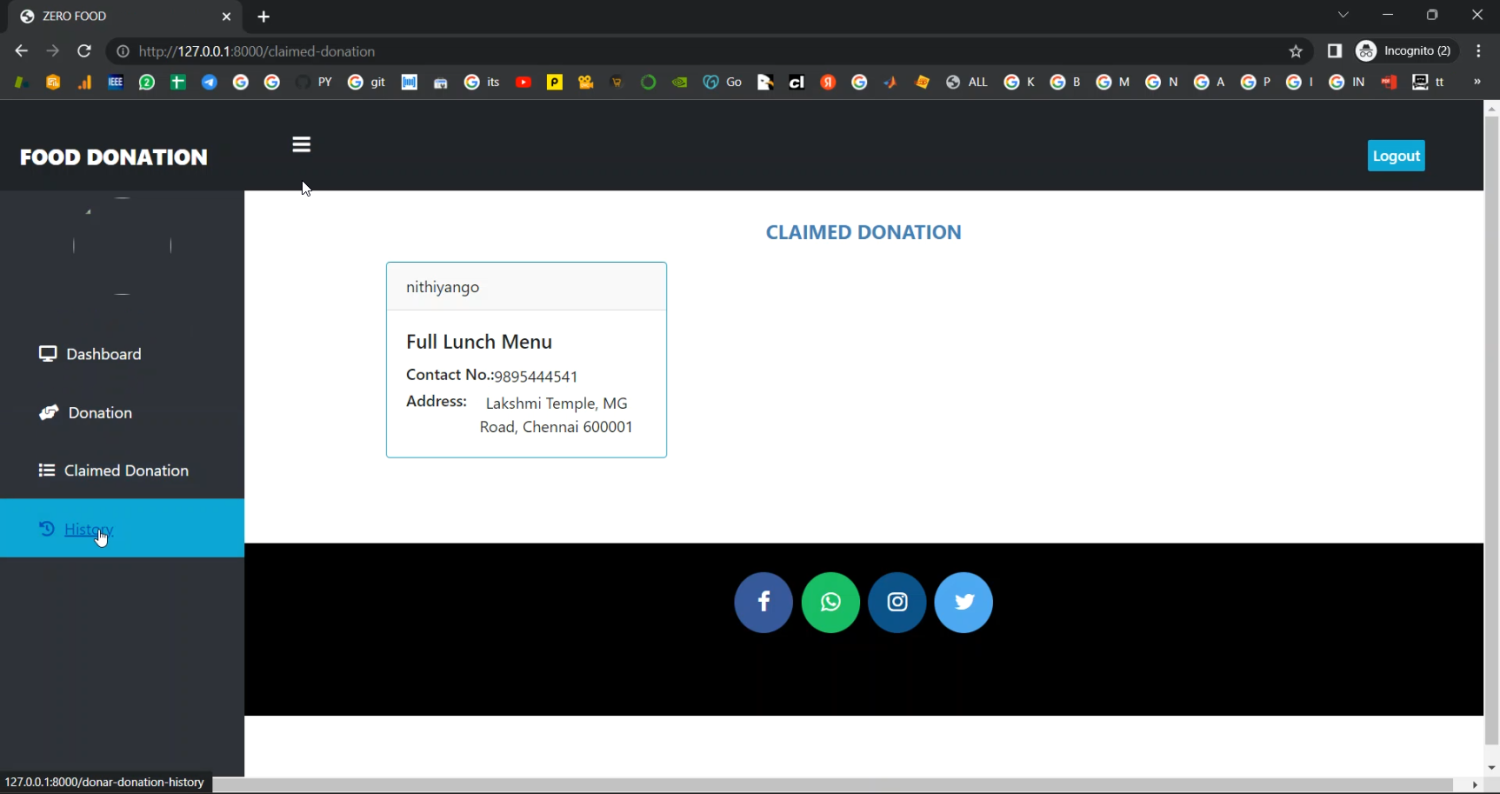Open the ALL globe bookmark

pyautogui.click(x=966, y=82)
